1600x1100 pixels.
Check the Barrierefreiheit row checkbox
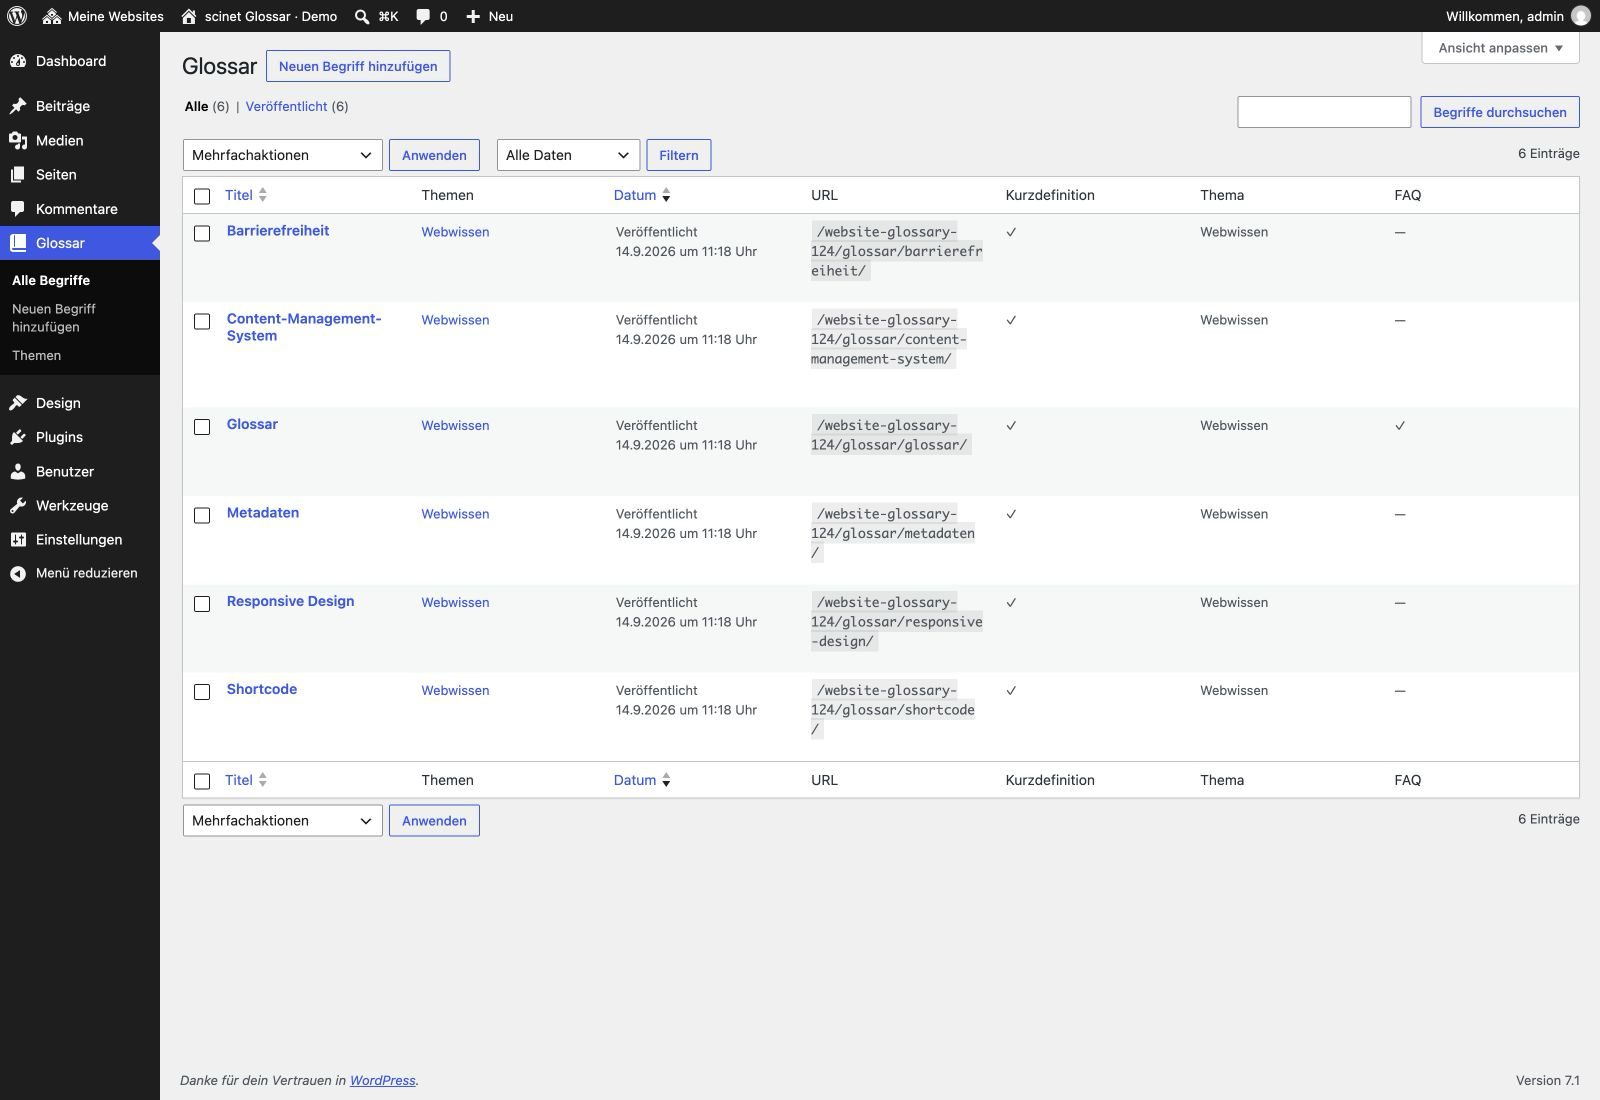click(x=202, y=233)
